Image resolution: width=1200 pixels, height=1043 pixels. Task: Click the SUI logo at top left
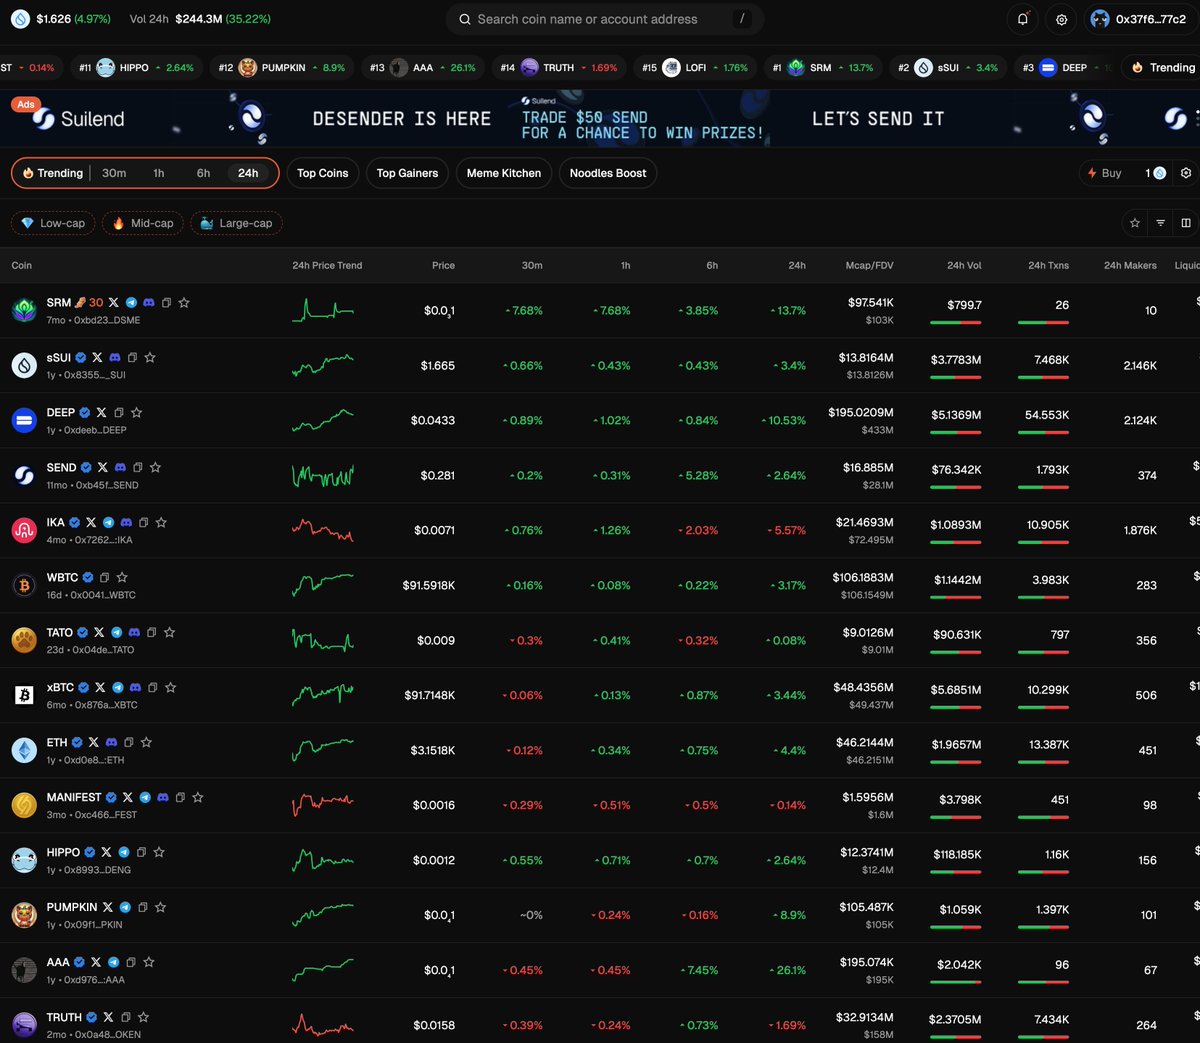[20, 19]
